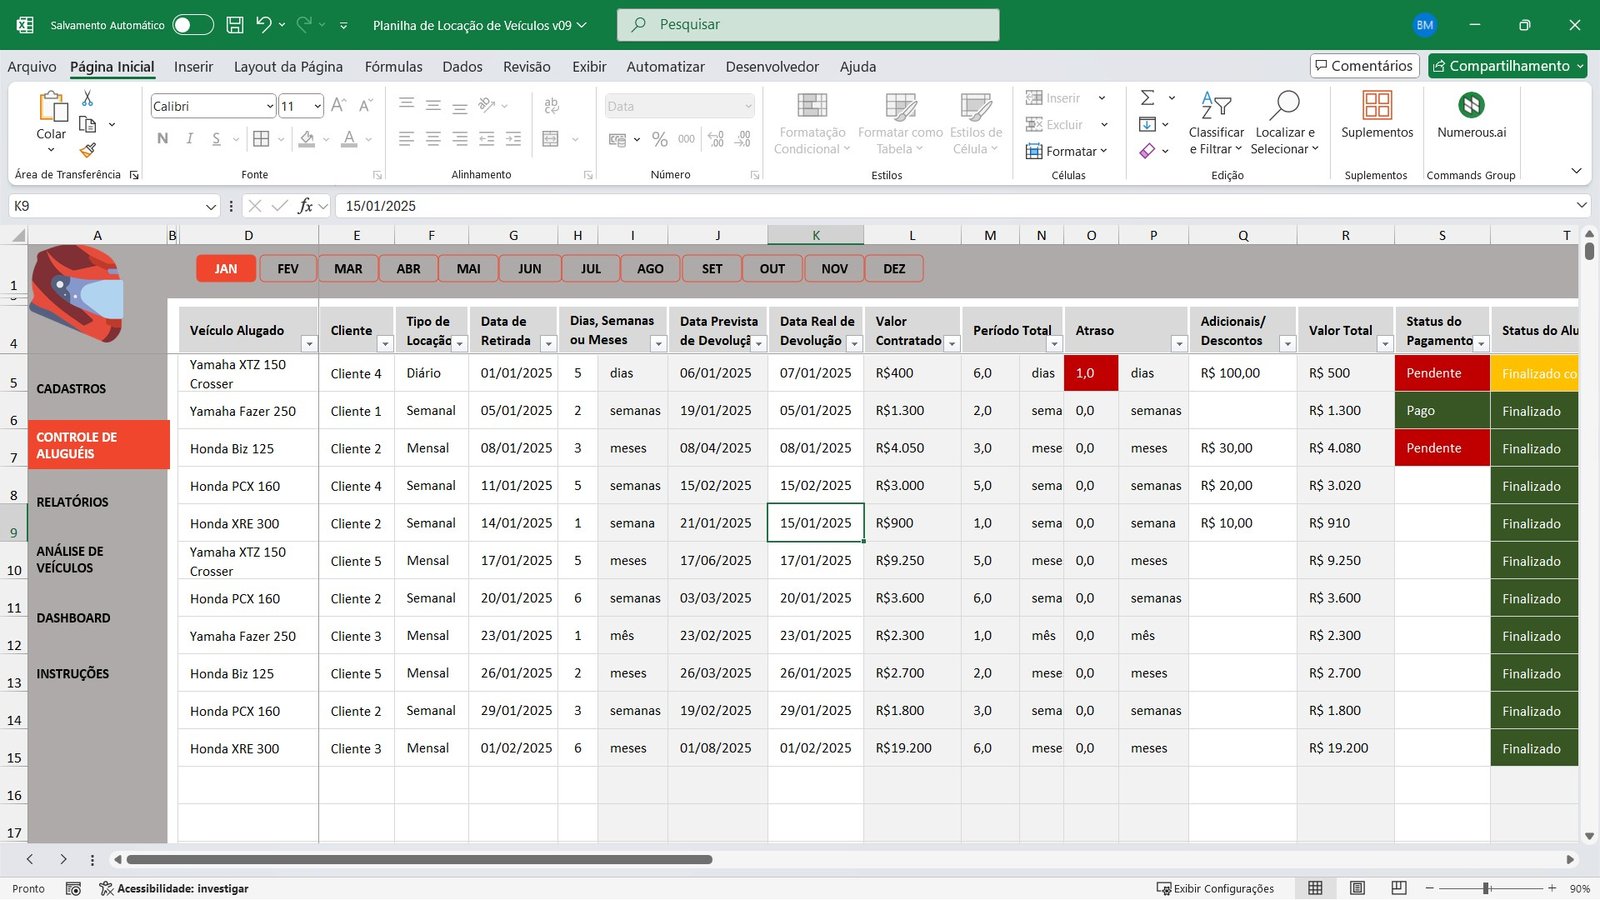Toggle italic formatting I button
The width and height of the screenshot is (1600, 900).
[x=189, y=139]
